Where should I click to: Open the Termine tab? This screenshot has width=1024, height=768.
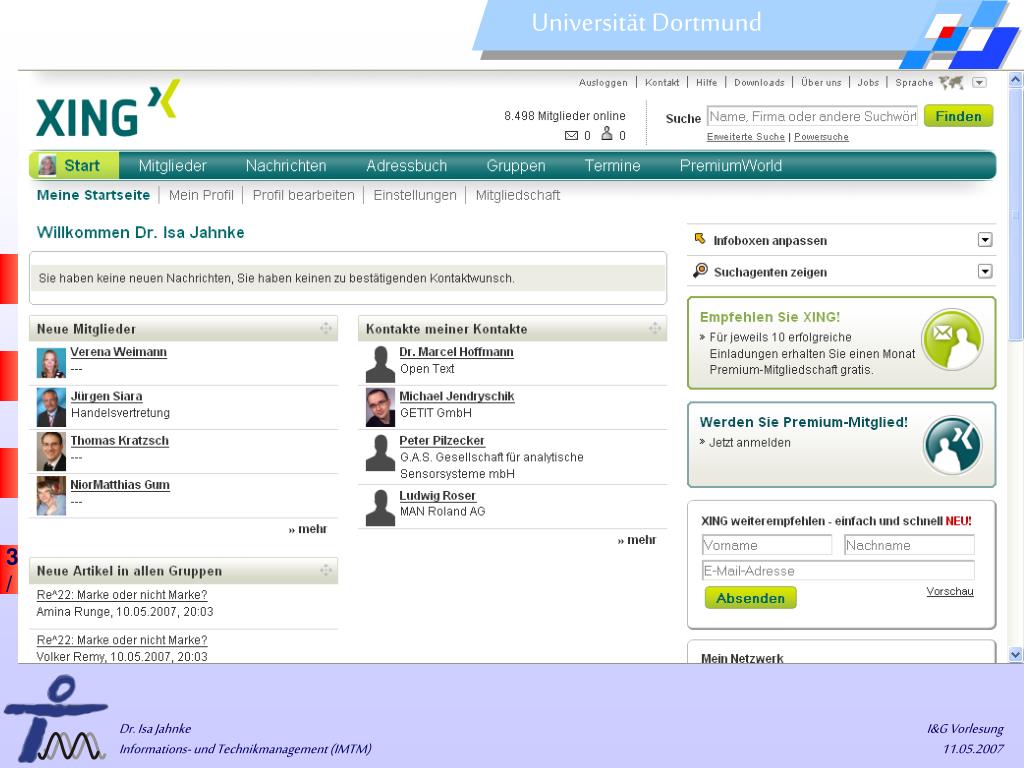point(612,166)
